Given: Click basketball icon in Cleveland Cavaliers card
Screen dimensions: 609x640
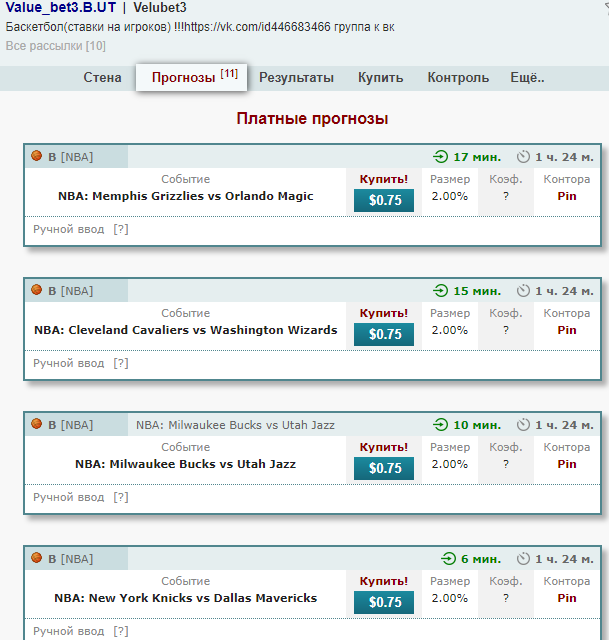Looking at the screenshot, I should click(x=37, y=289).
